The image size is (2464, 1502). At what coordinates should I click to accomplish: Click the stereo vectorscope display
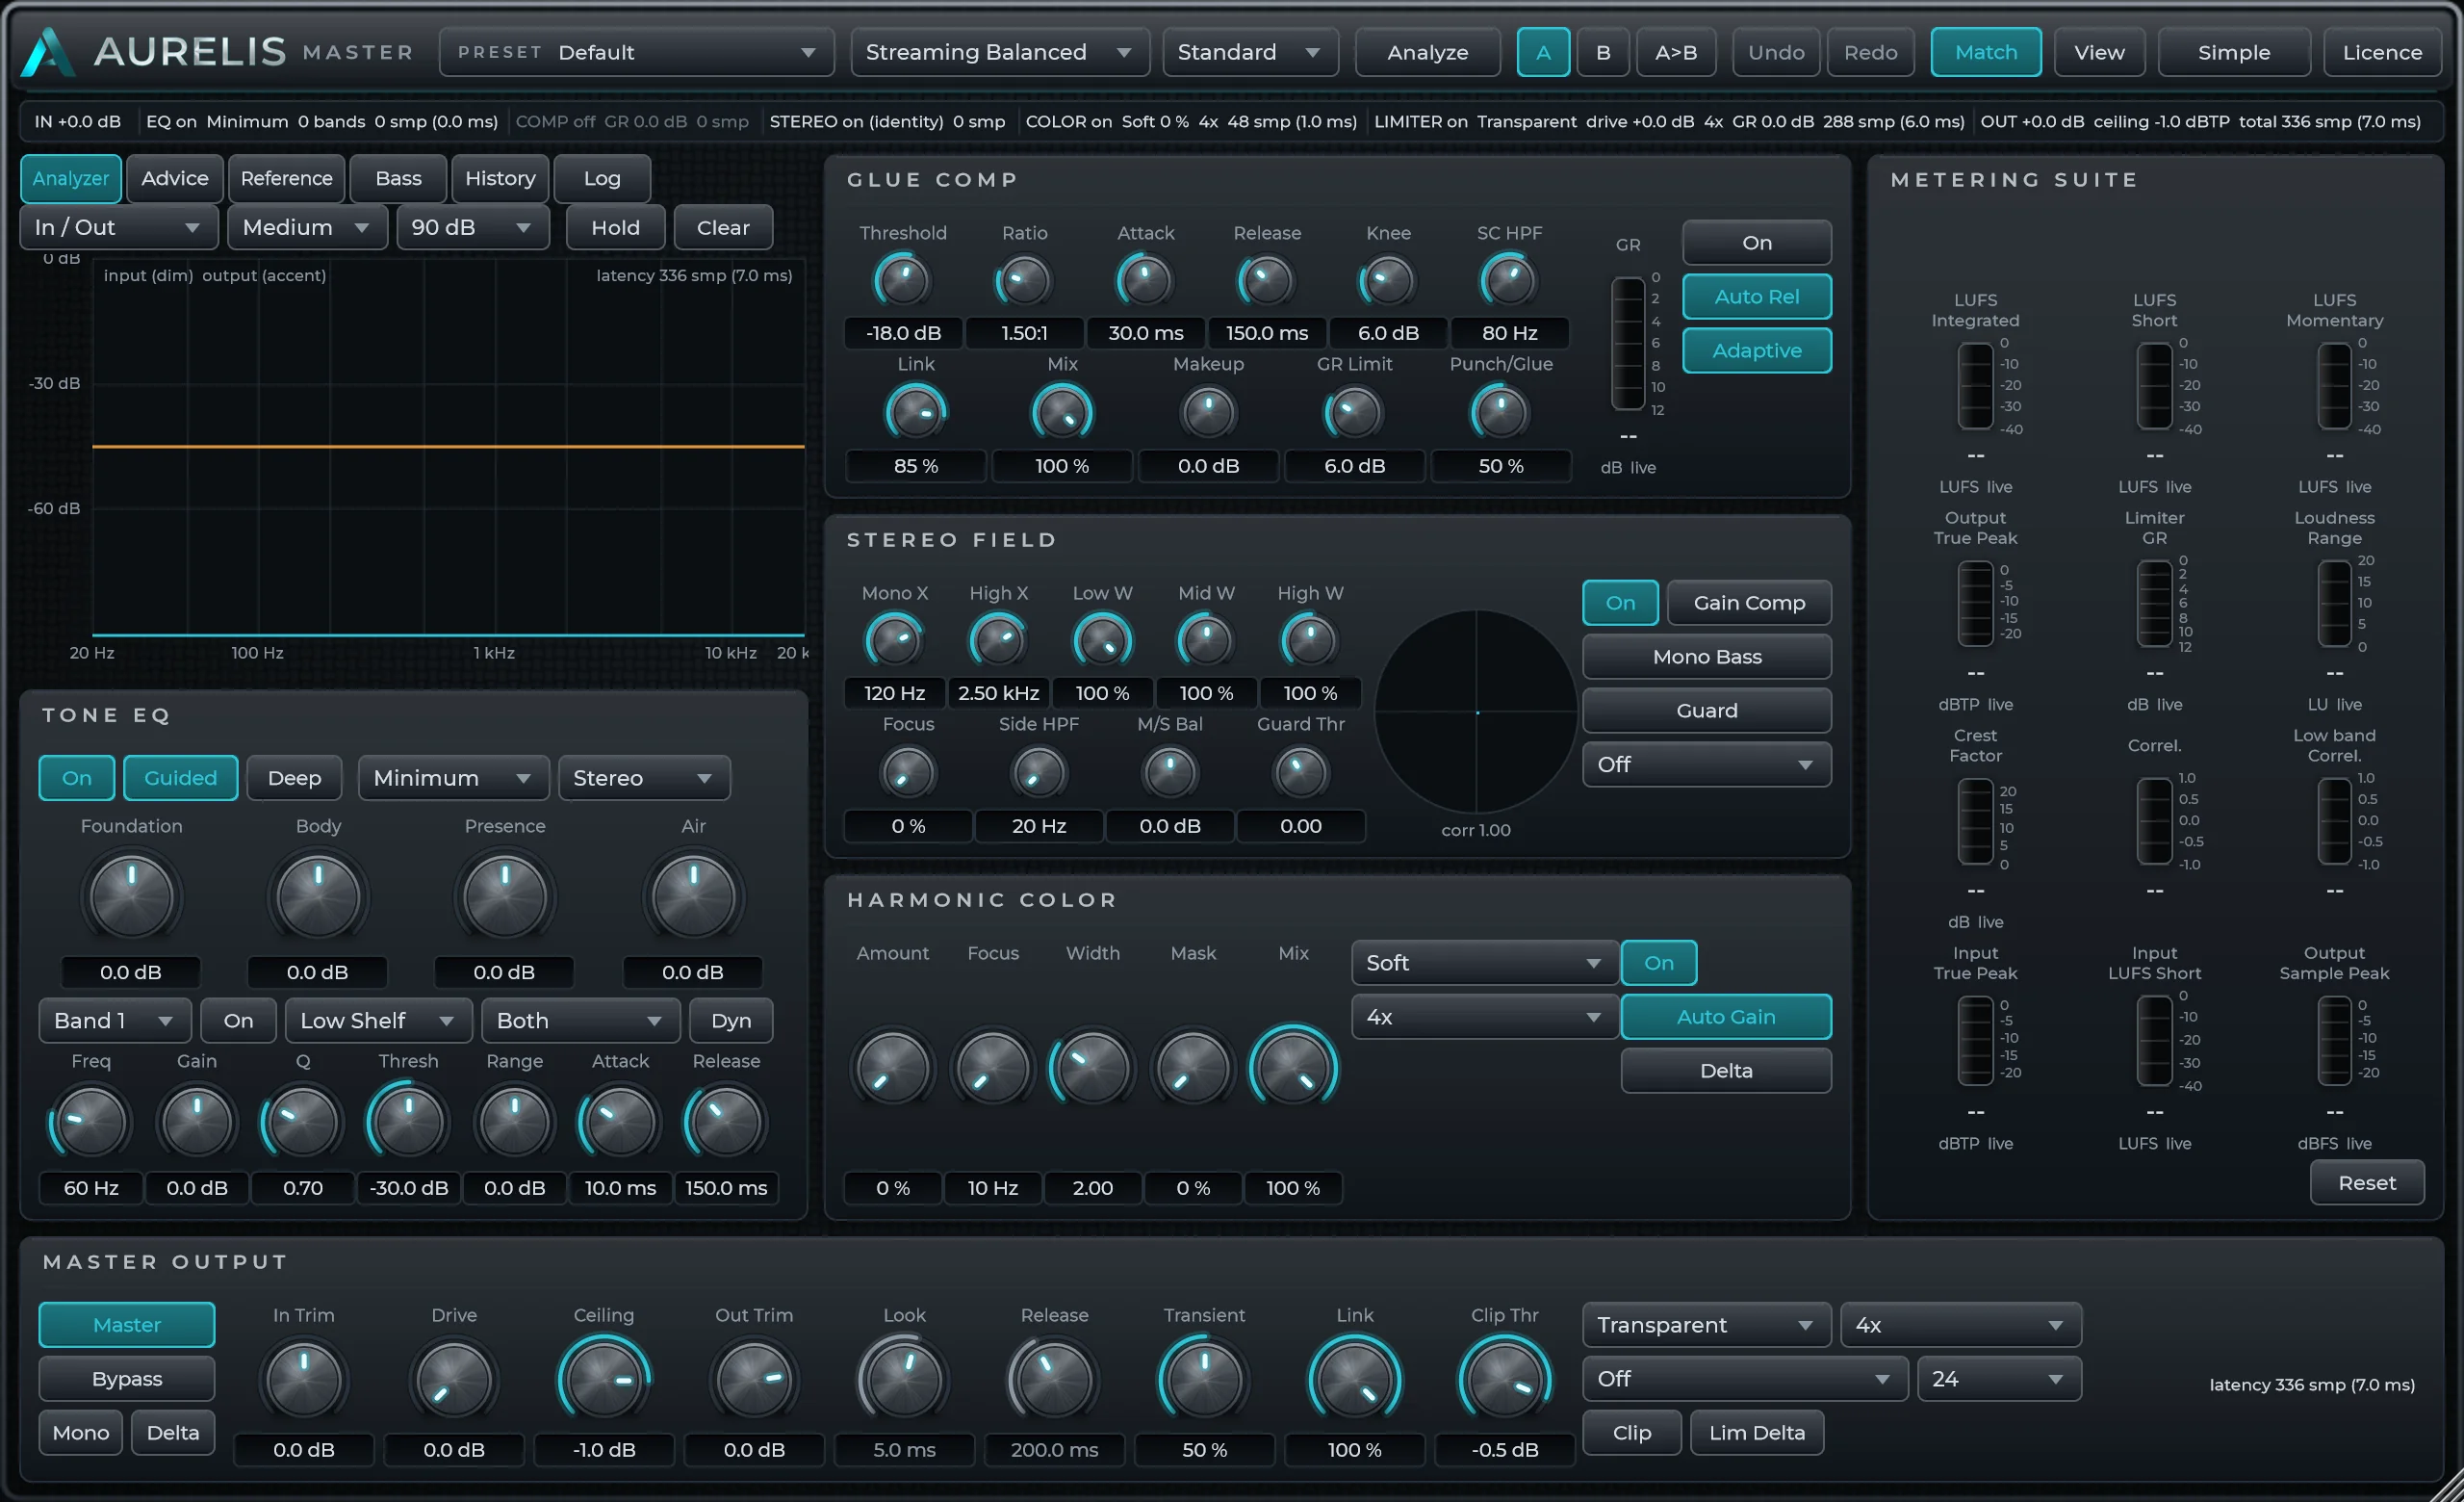coord(1476,712)
